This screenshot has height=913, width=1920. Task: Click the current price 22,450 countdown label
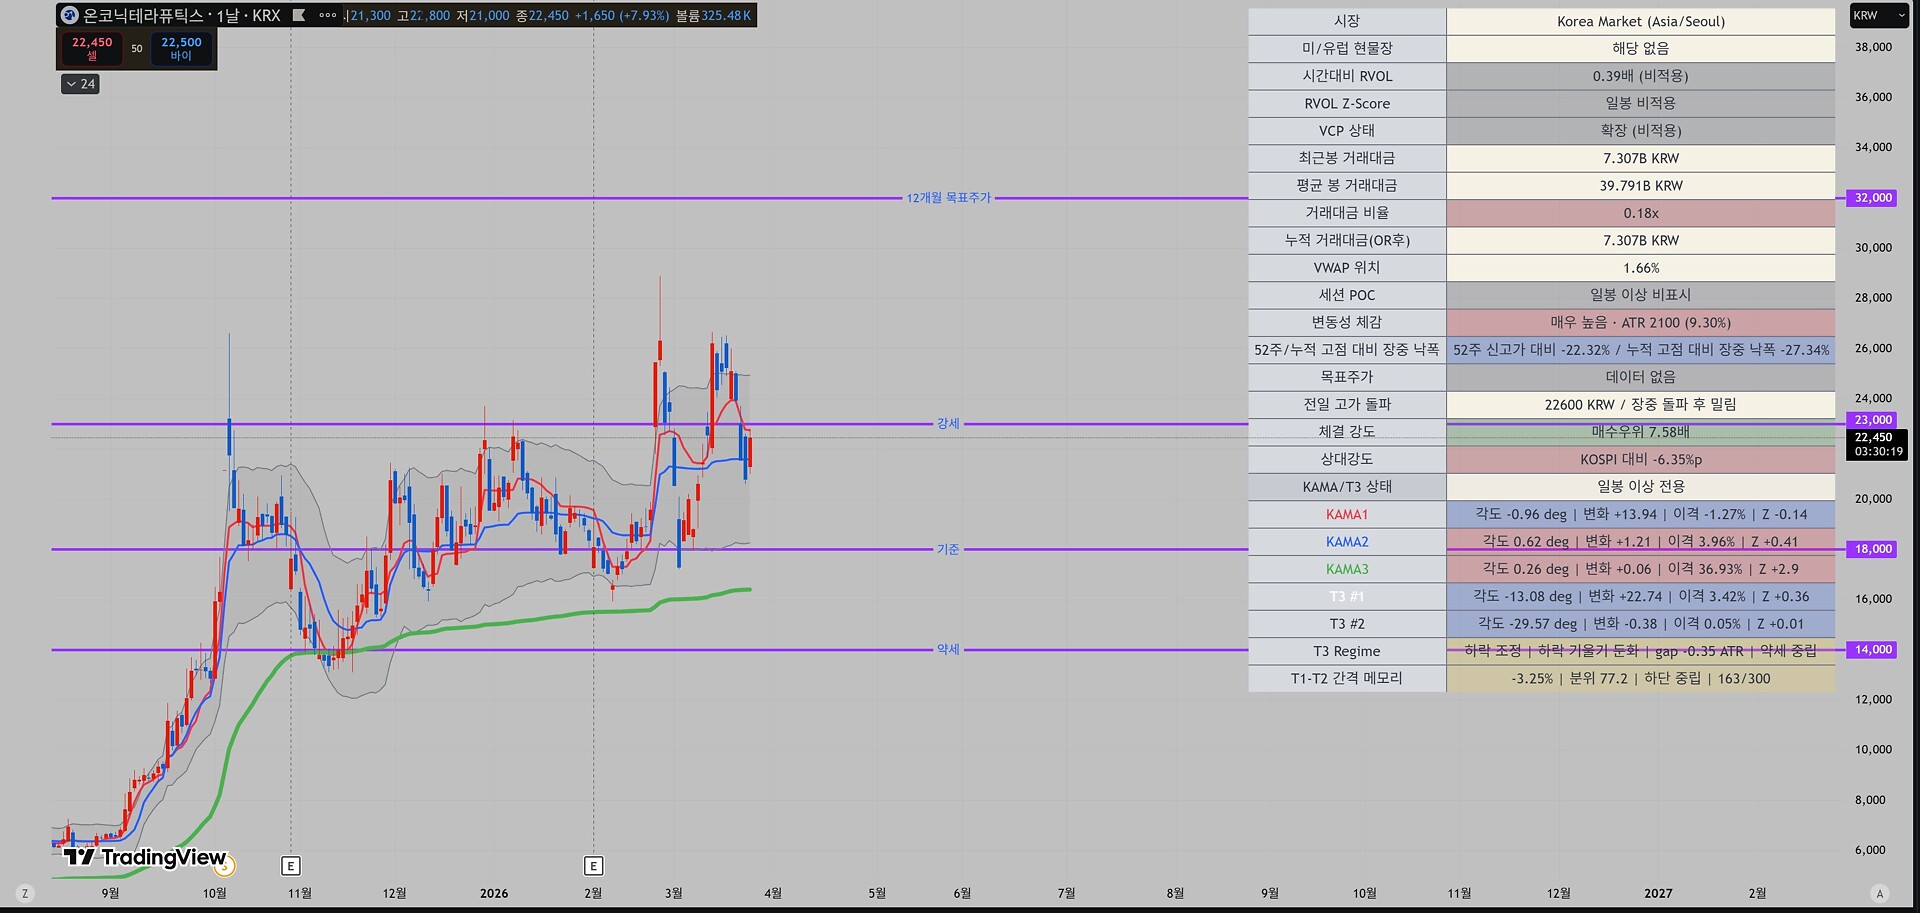pos(1878,444)
